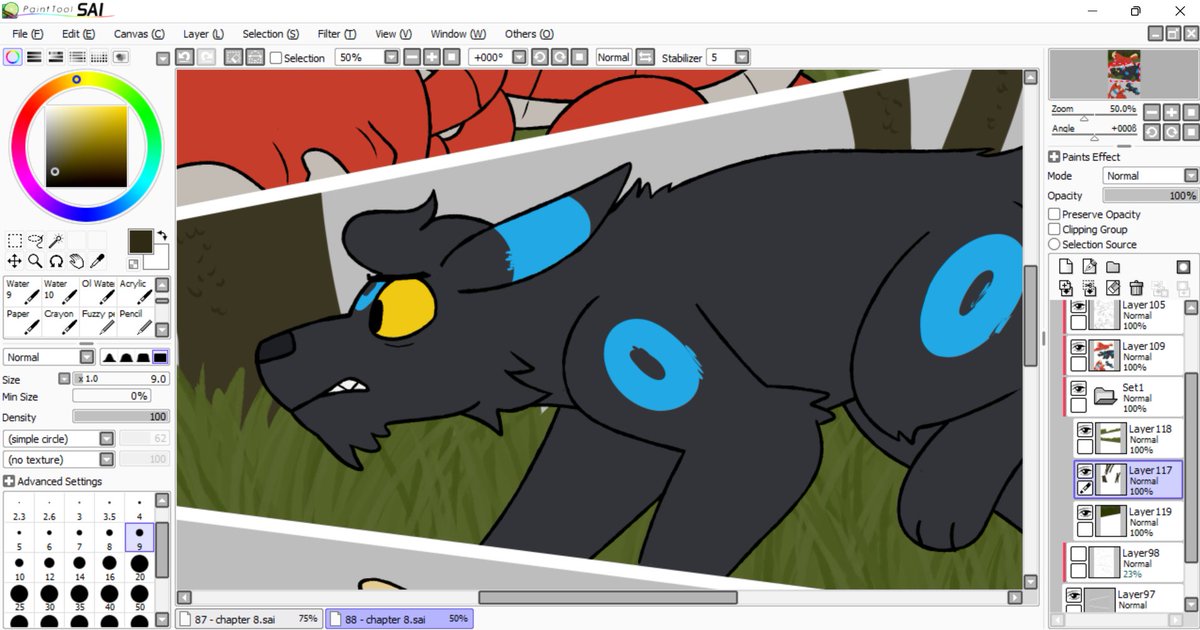Open the Canvas menu
The width and height of the screenshot is (1200, 630).
(x=139, y=34)
